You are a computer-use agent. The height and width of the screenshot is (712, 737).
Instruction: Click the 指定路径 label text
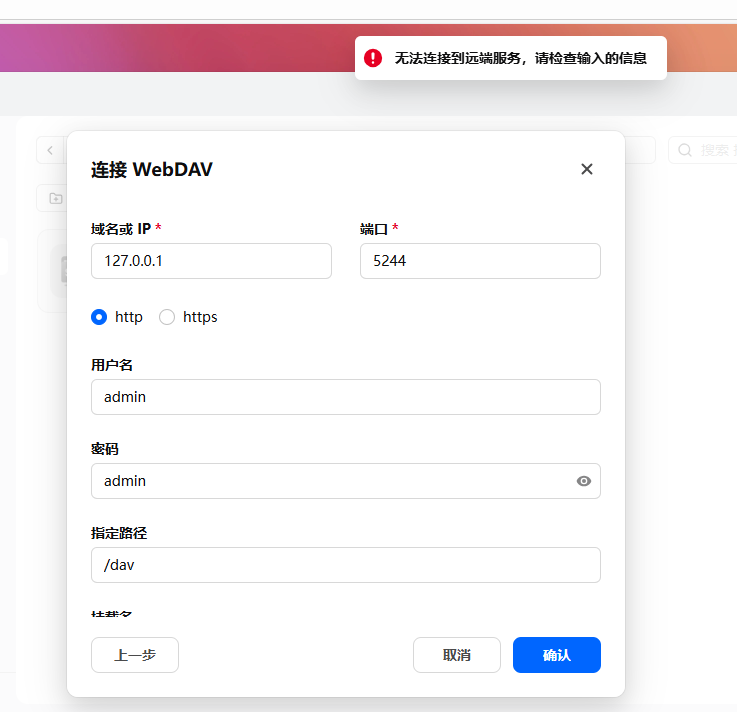[x=119, y=533]
